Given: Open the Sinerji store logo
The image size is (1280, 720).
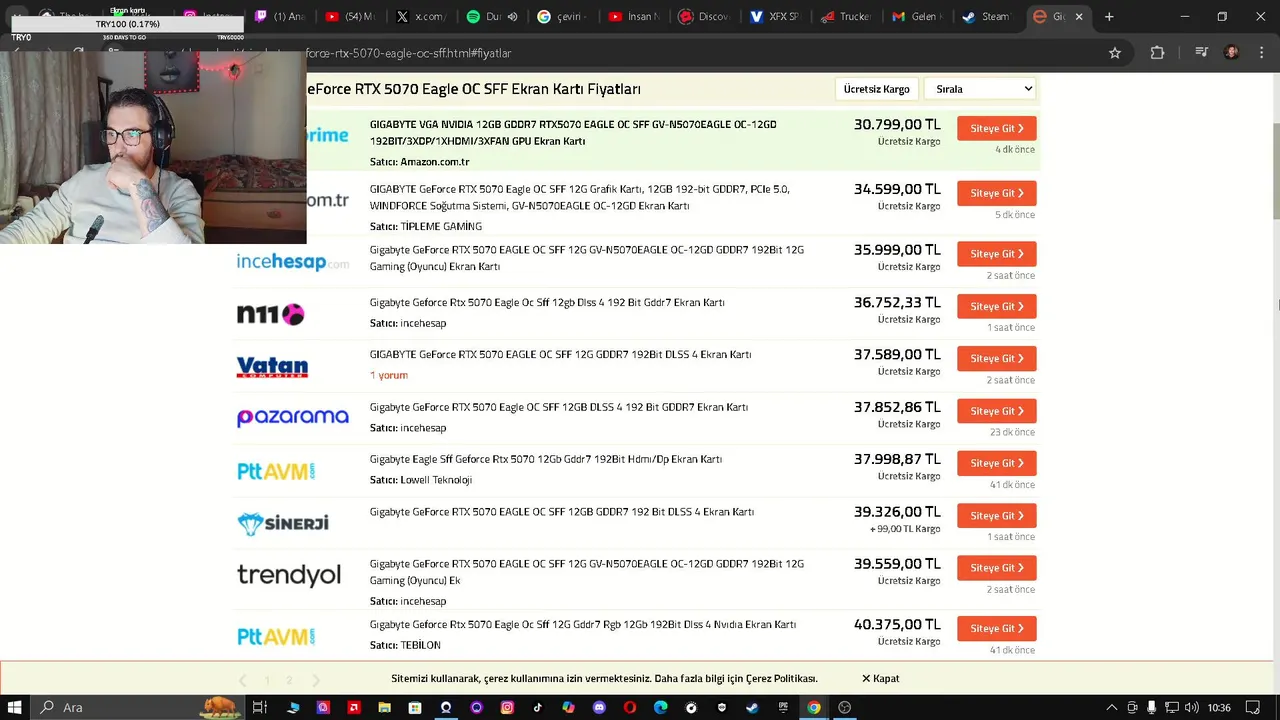Looking at the screenshot, I should [x=283, y=523].
